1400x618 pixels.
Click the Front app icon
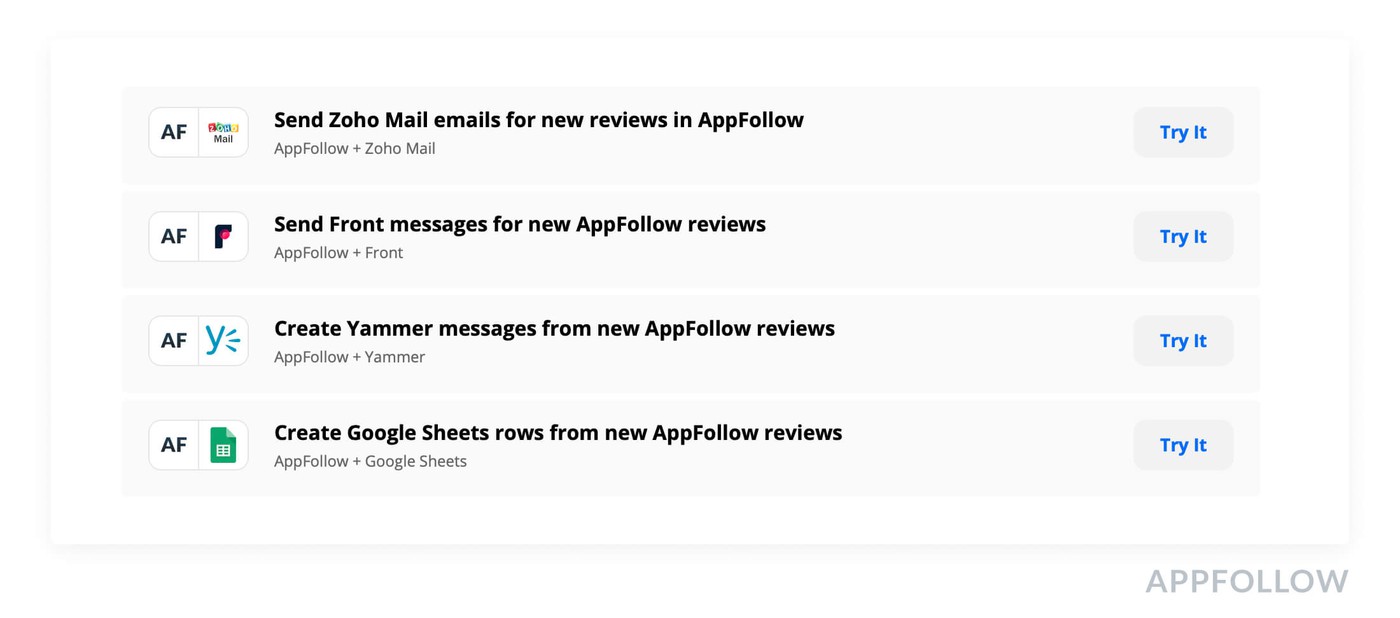pos(223,236)
